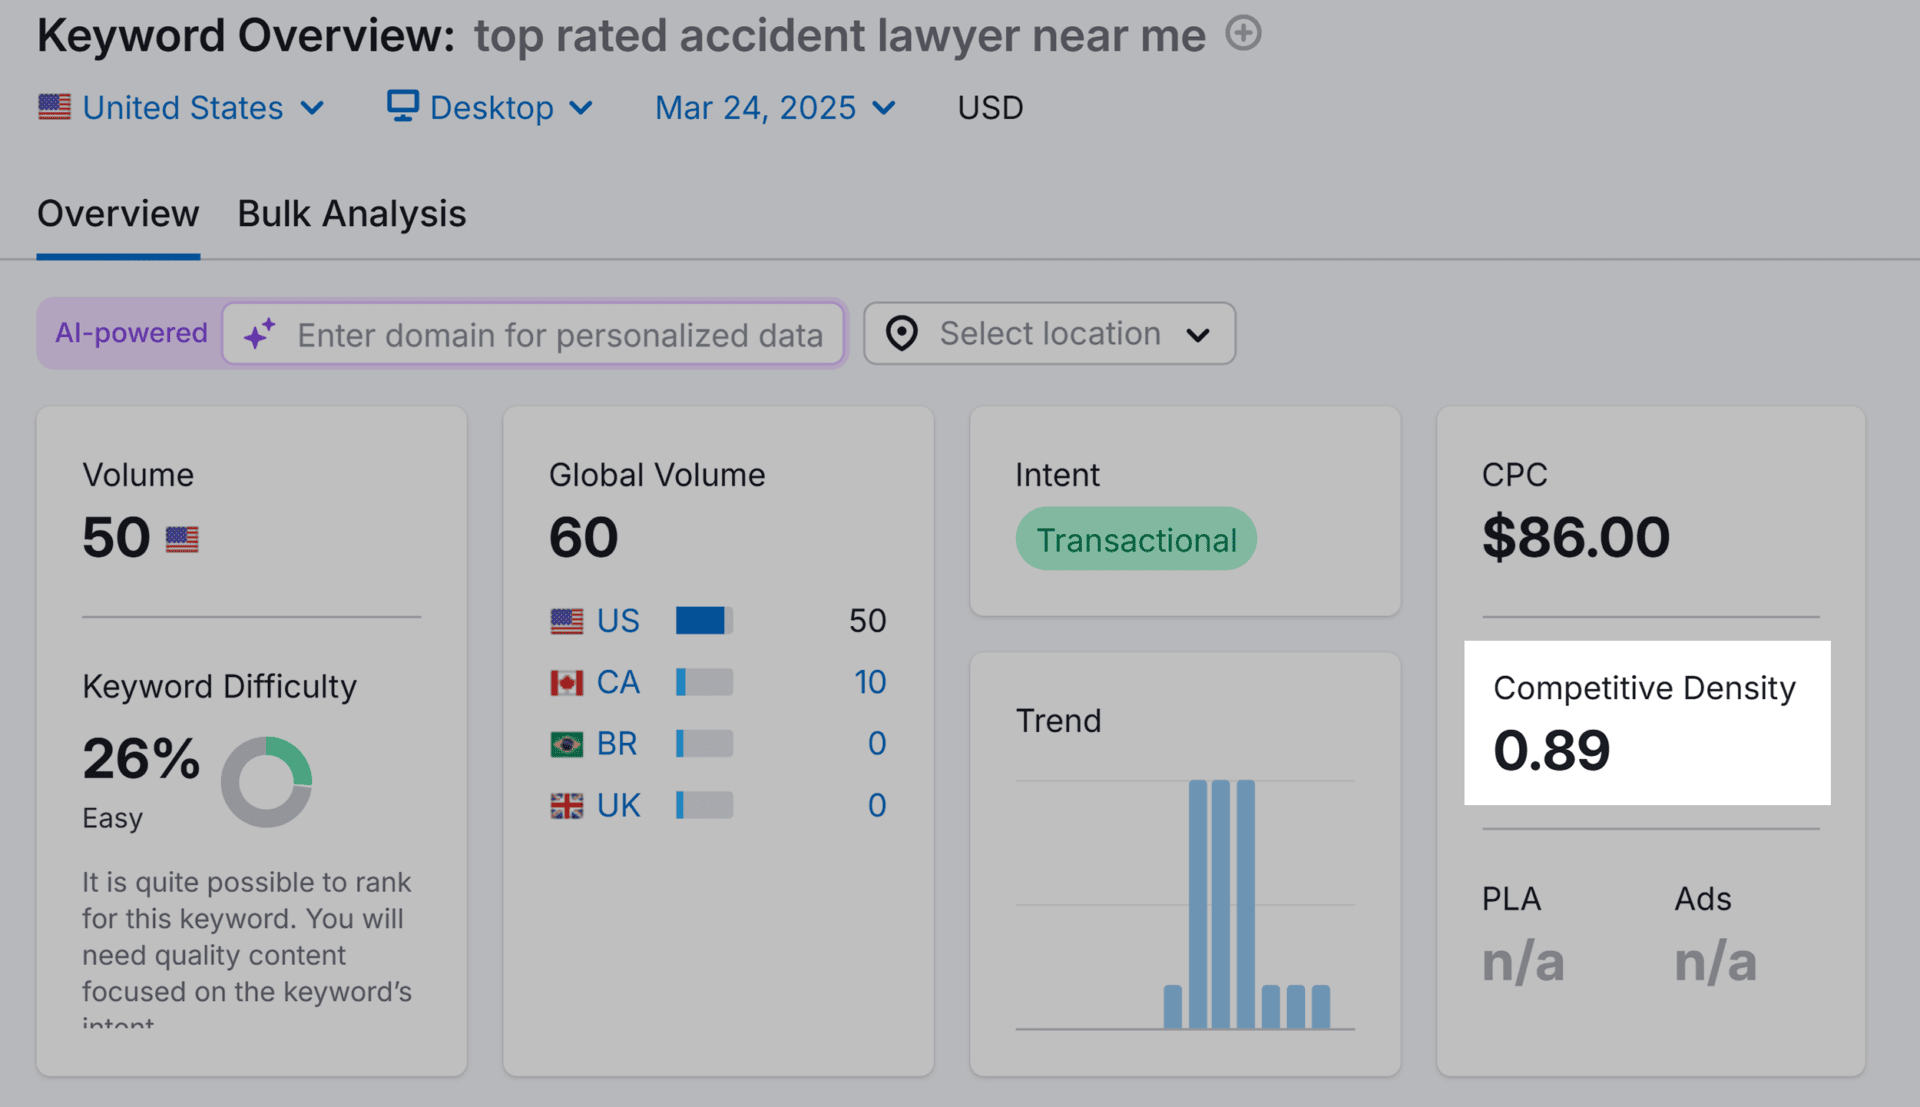Viewport: 1920px width, 1107px height.
Task: Expand the Mar 24, 2025 date picker
Action: [775, 108]
